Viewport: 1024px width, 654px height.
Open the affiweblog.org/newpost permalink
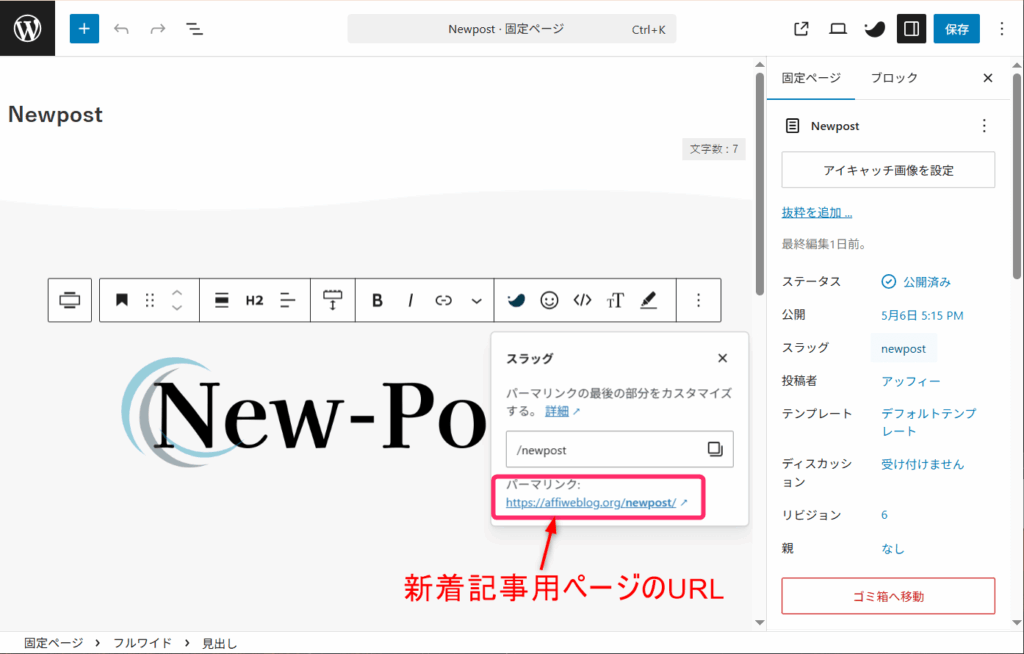click(x=591, y=503)
